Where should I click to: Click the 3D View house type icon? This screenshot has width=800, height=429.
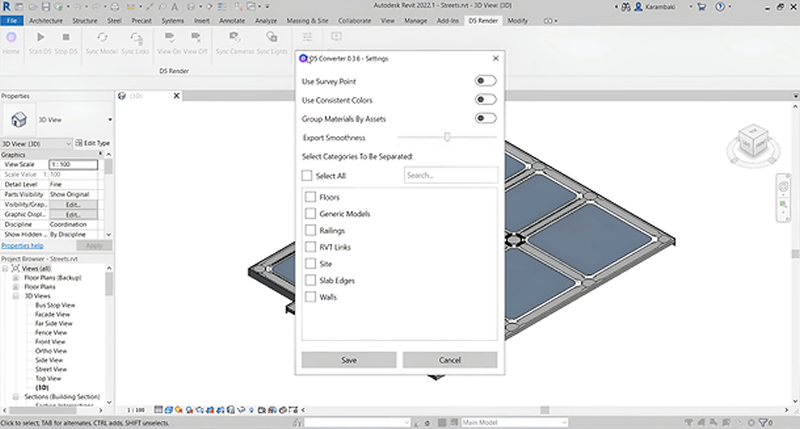coord(19,119)
